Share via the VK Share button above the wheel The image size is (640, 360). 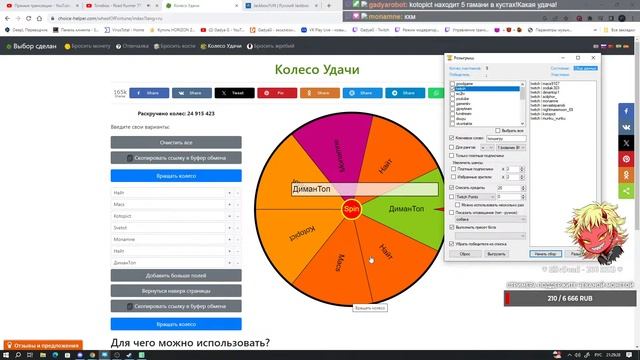pyautogui.click(x=192, y=93)
